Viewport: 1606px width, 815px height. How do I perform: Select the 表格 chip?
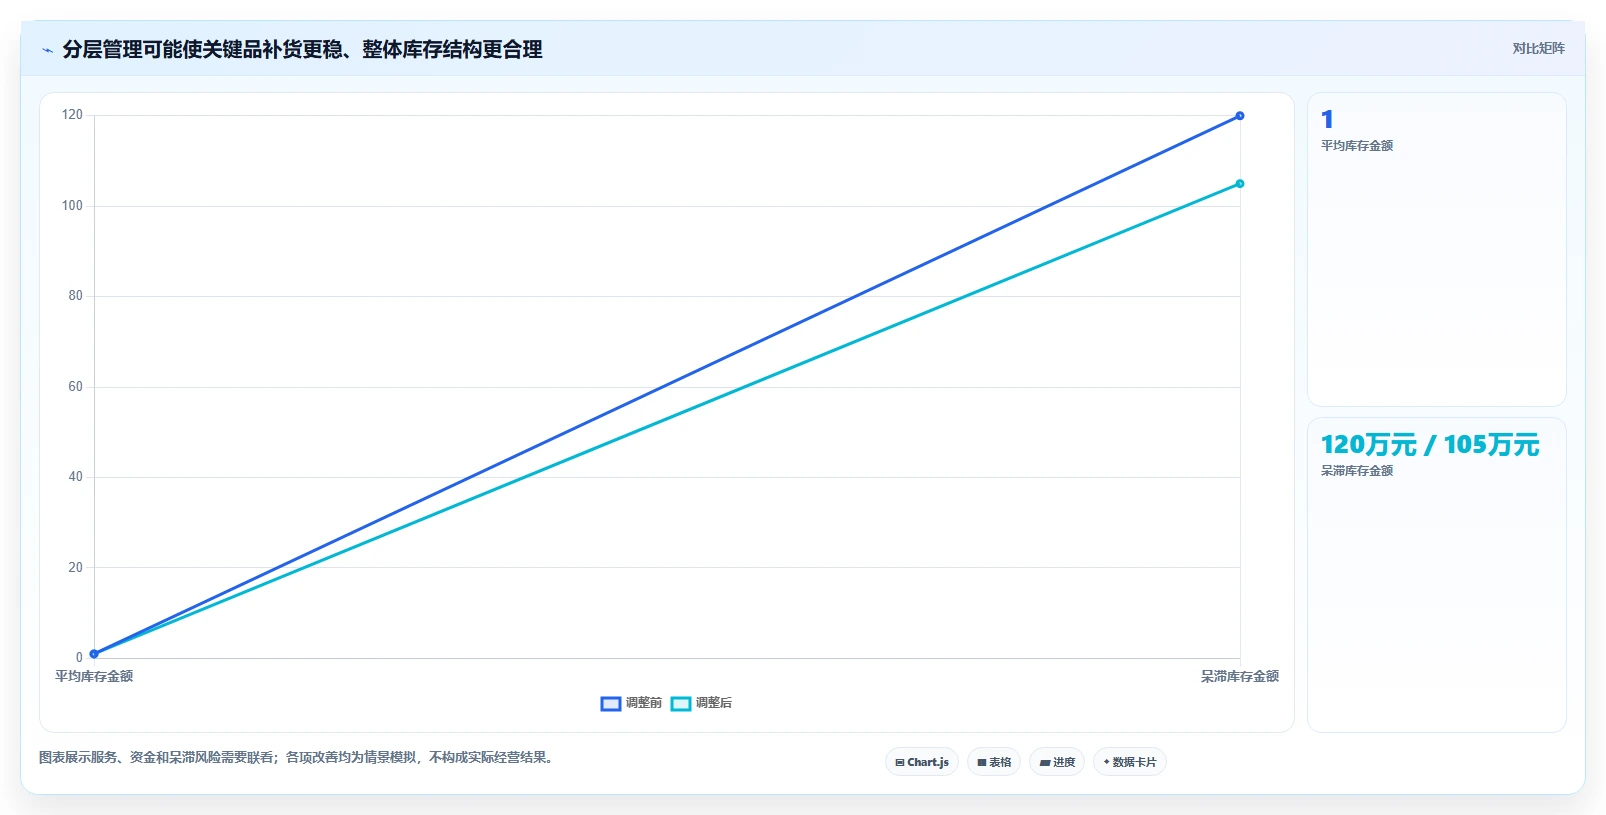pyautogui.click(x=994, y=762)
